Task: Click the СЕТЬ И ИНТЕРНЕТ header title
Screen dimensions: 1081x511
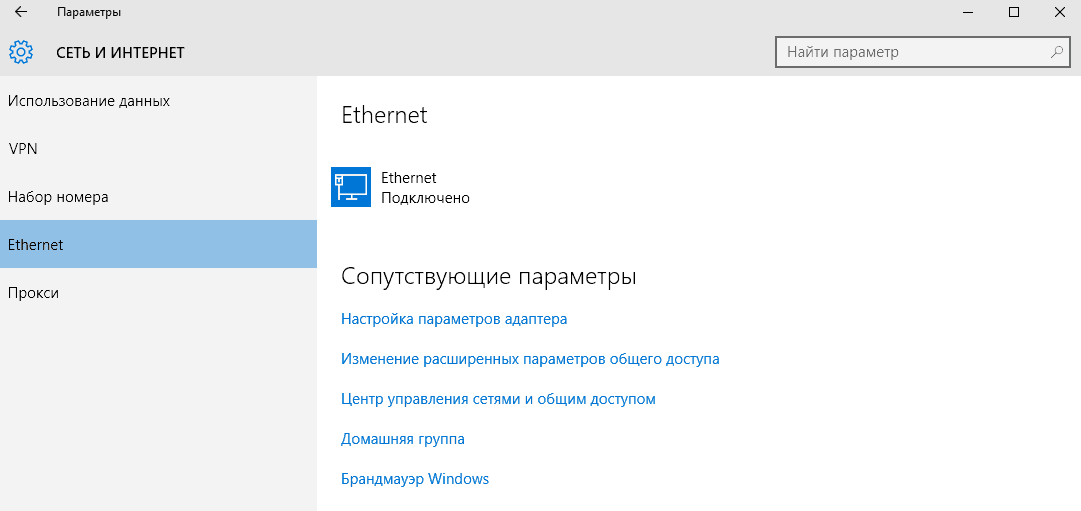Action: (120, 52)
